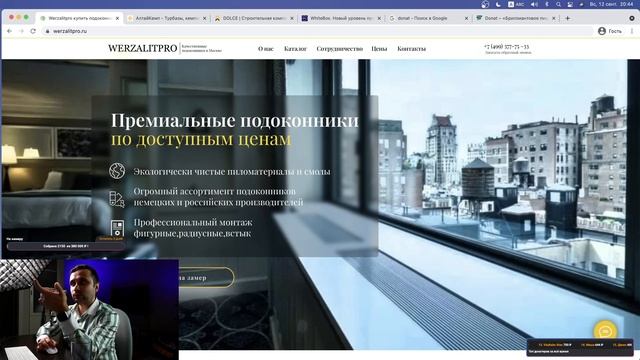Go back using the browser back arrow
Image resolution: width=640 pixels, height=360 pixels.
(x=9, y=31)
